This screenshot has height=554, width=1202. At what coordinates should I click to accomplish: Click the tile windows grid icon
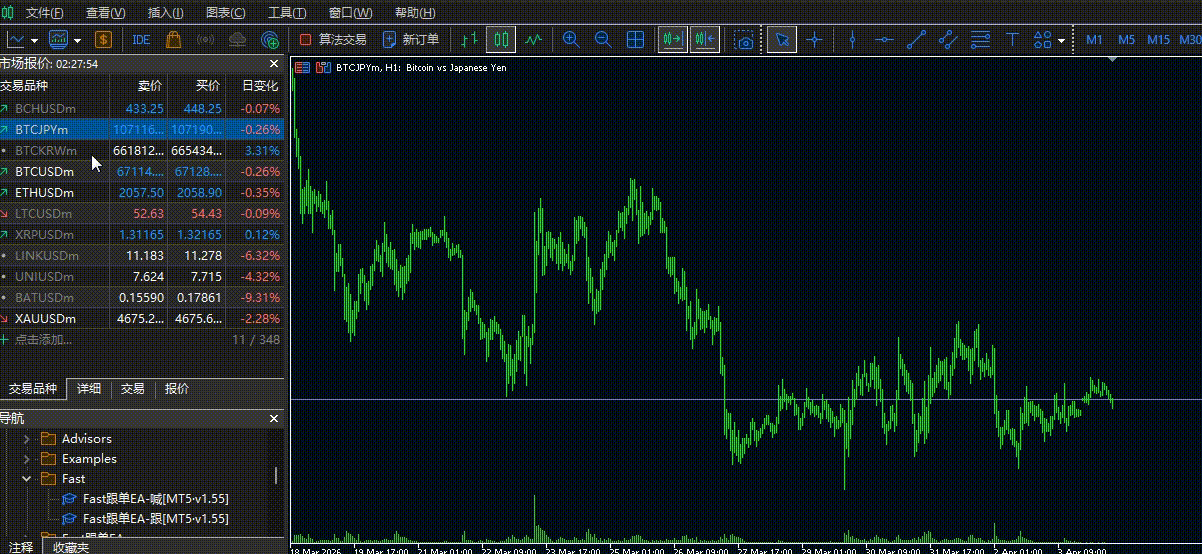(x=635, y=40)
